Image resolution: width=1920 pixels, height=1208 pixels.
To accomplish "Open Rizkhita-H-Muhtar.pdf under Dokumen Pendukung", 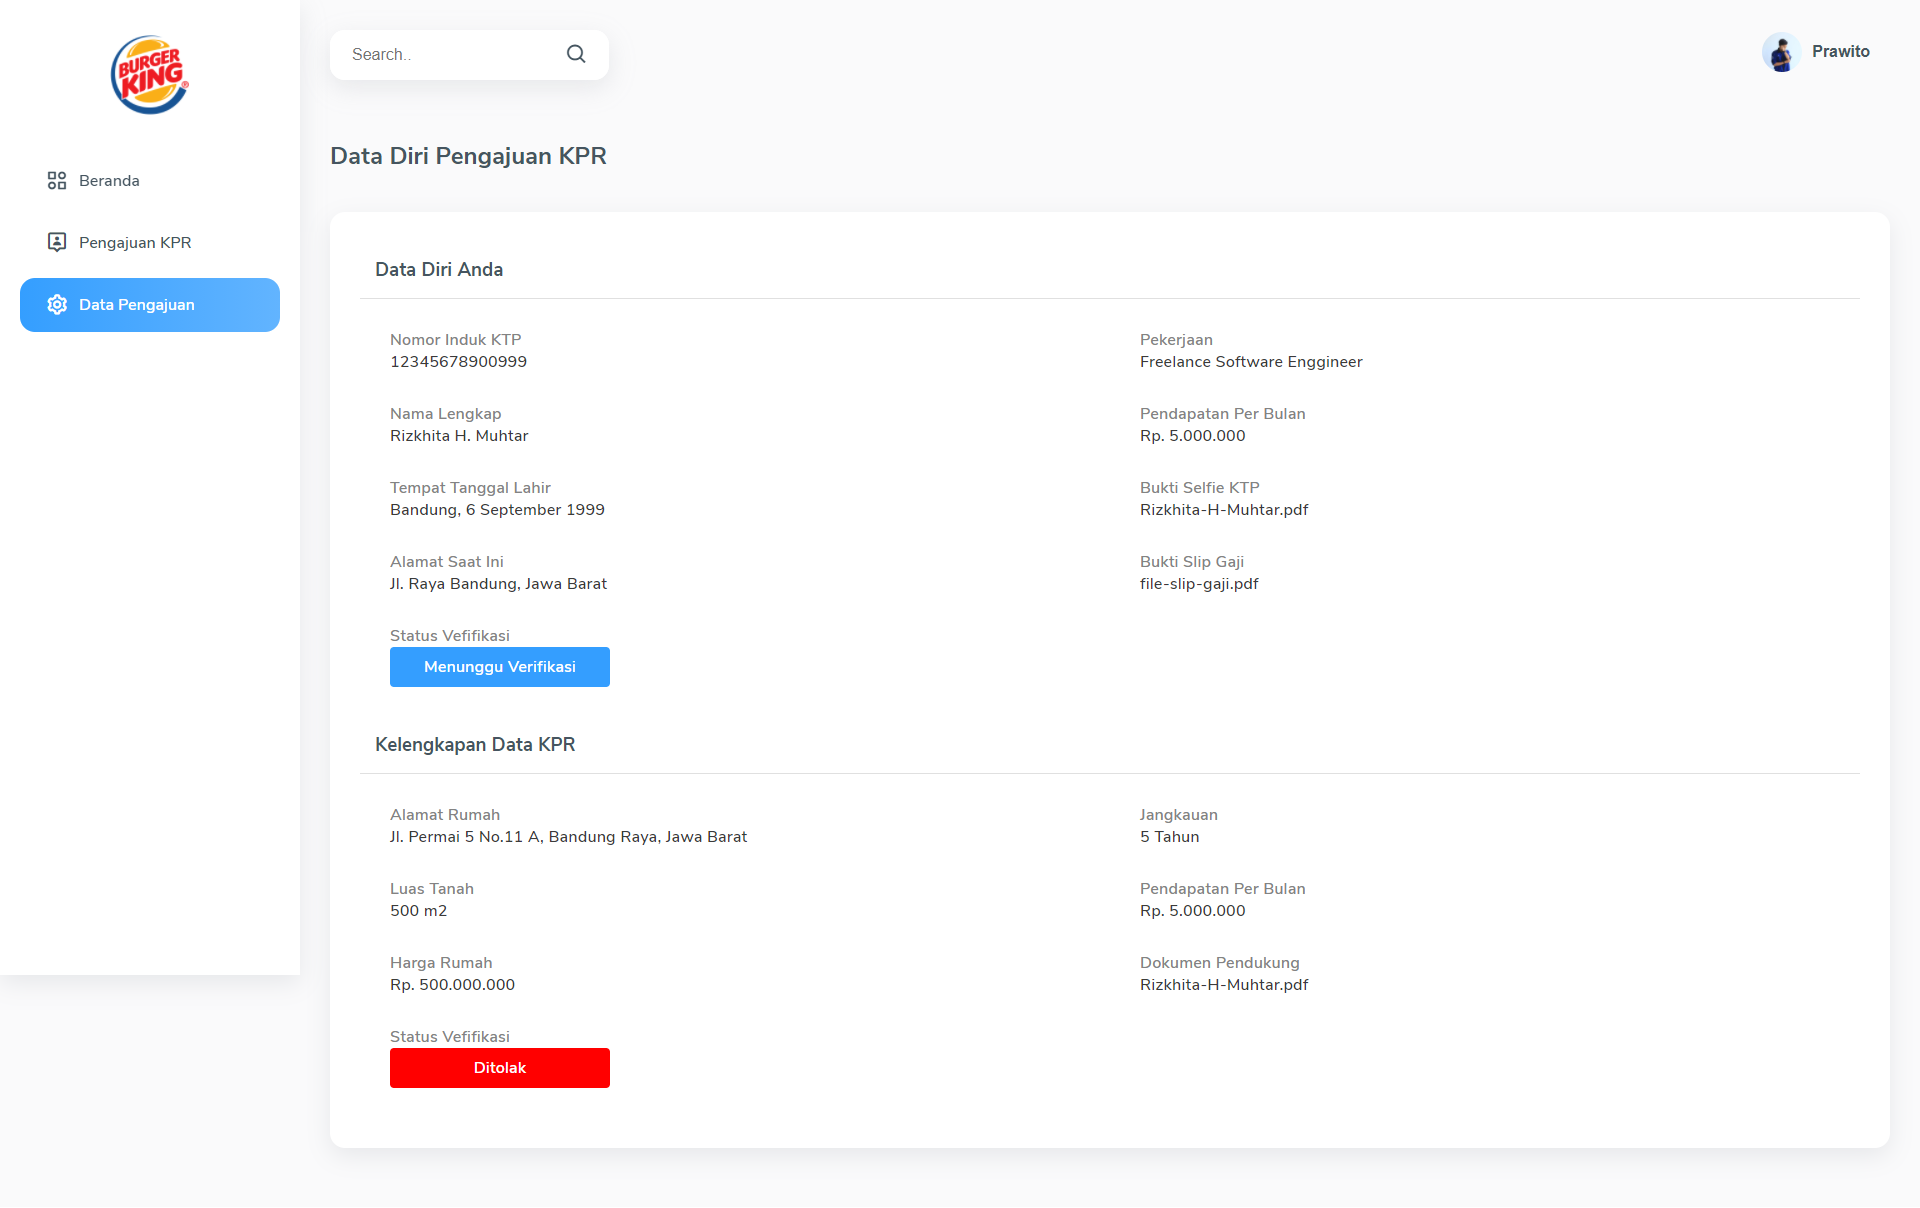I will [1223, 985].
